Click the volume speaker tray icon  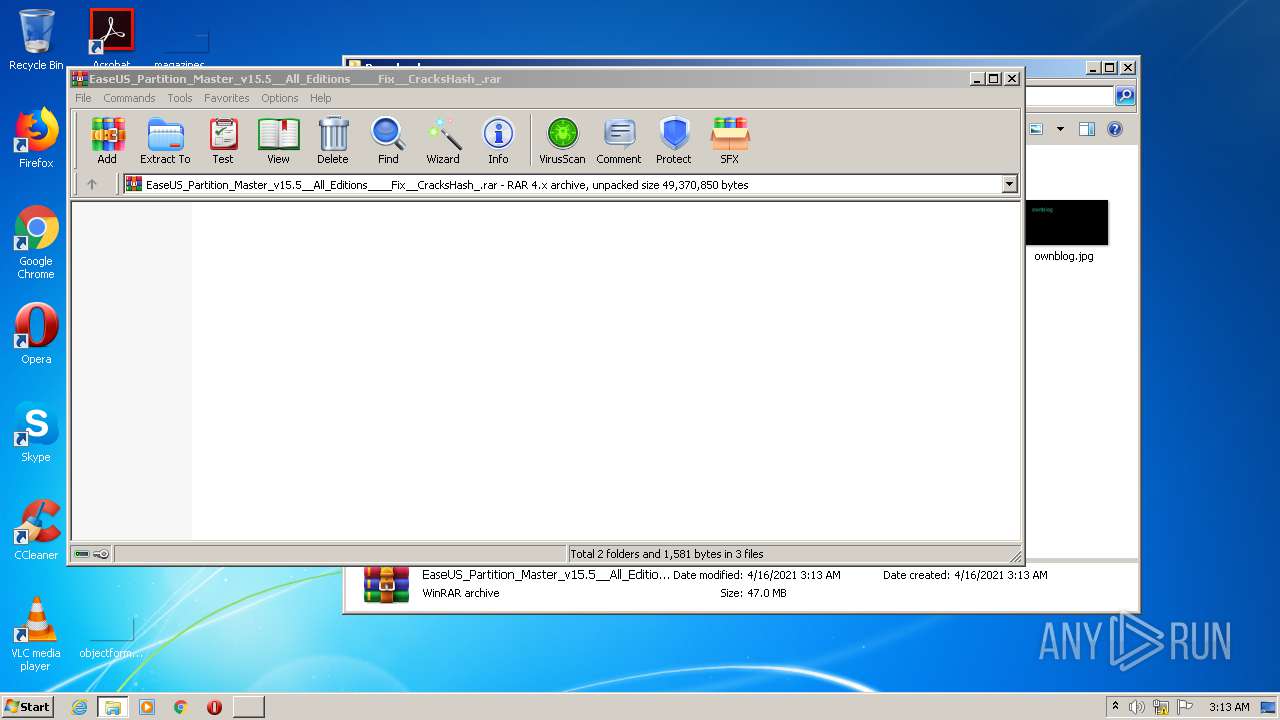point(1137,707)
